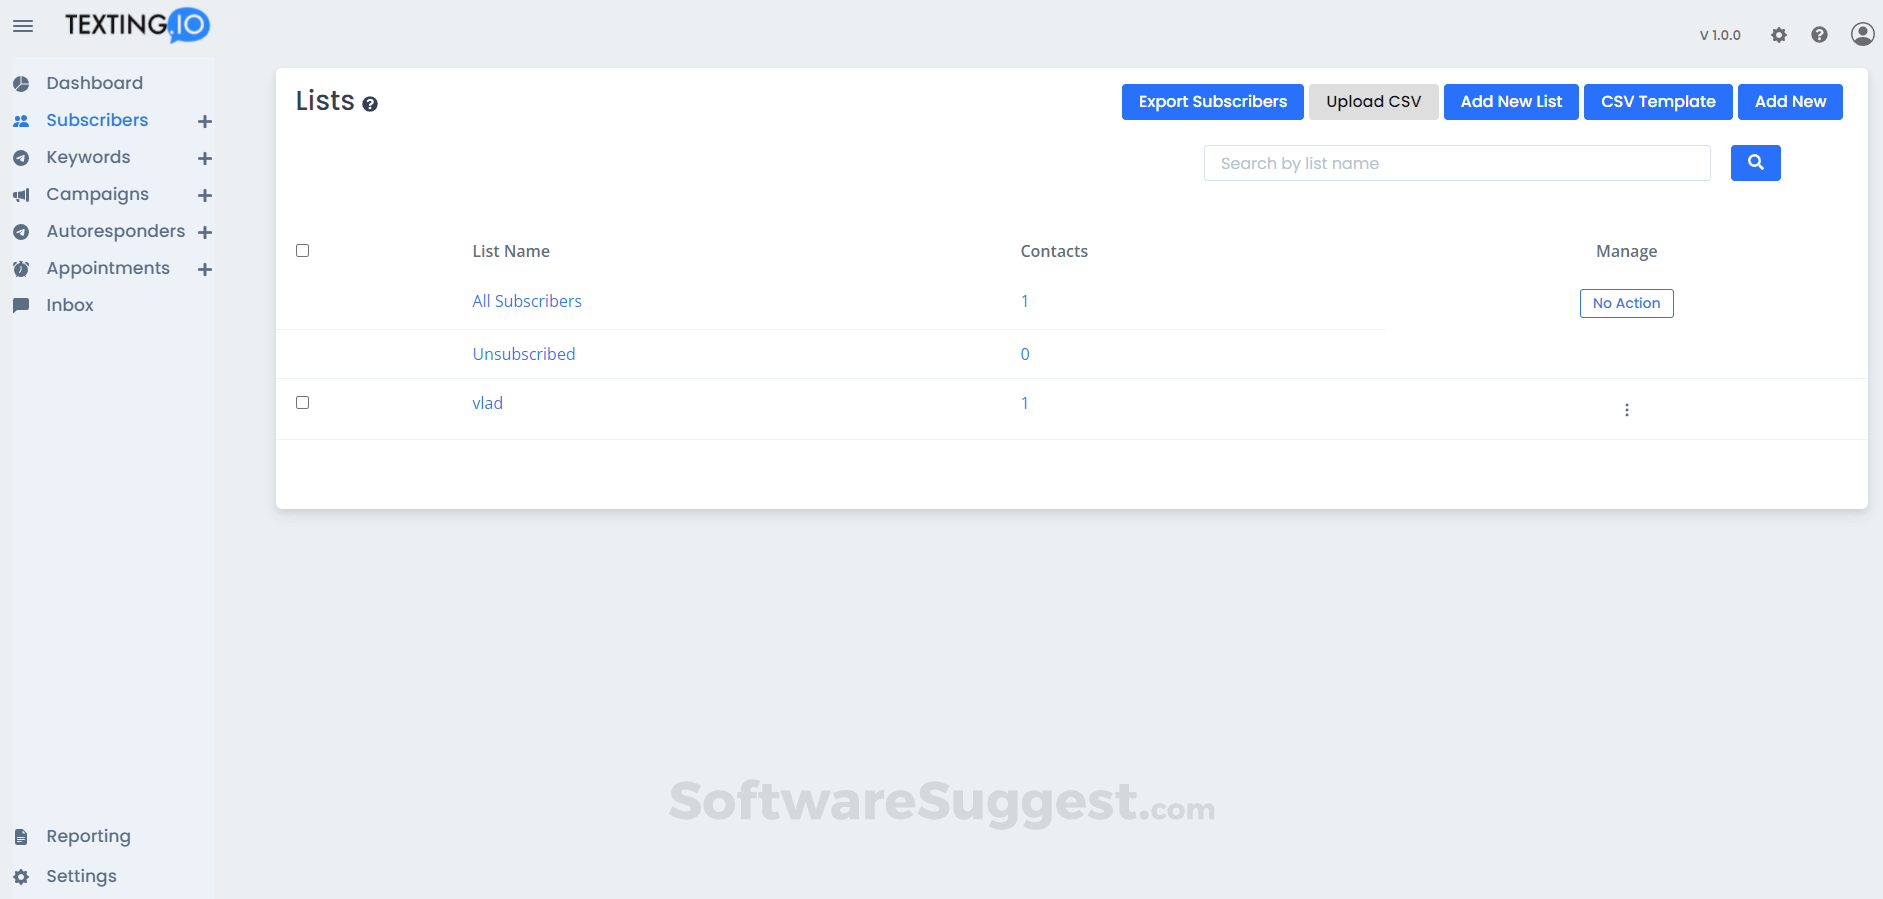The width and height of the screenshot is (1883, 899).
Task: Open the hamburger menu icon
Action: [x=23, y=26]
